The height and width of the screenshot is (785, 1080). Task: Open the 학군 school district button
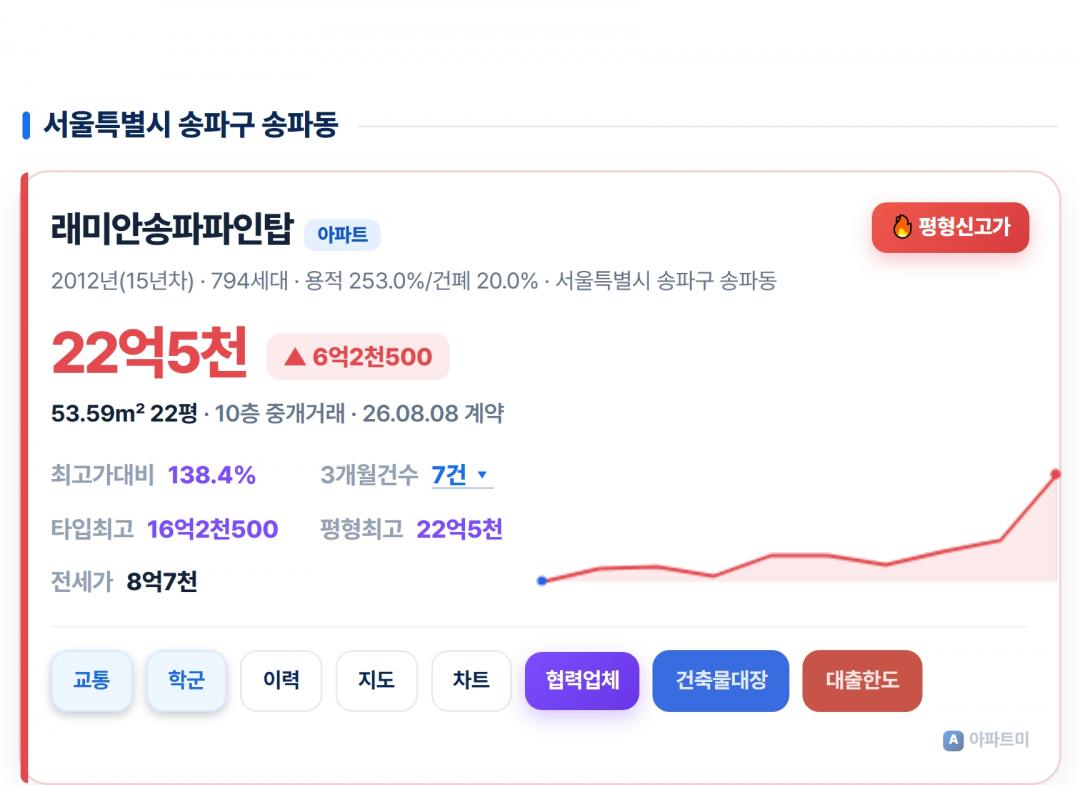pyautogui.click(x=187, y=680)
